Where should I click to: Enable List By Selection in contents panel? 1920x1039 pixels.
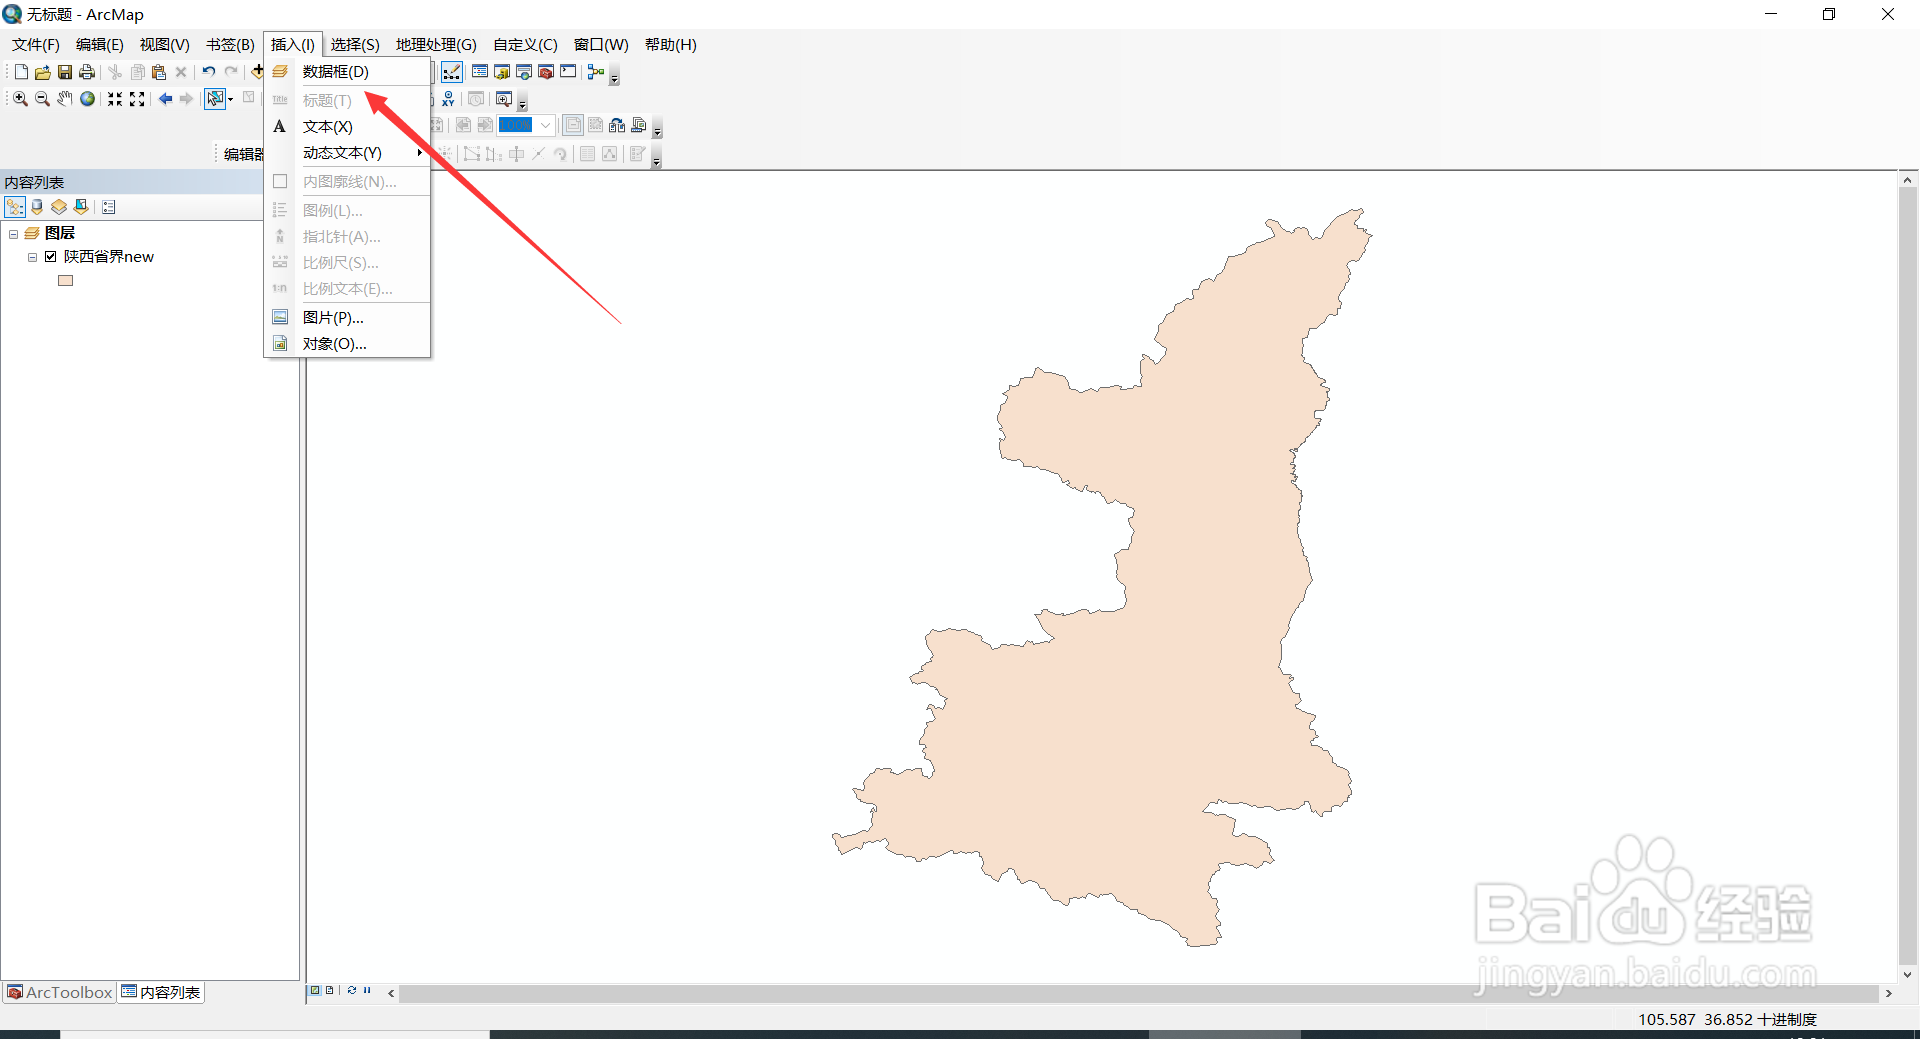pyautogui.click(x=81, y=207)
